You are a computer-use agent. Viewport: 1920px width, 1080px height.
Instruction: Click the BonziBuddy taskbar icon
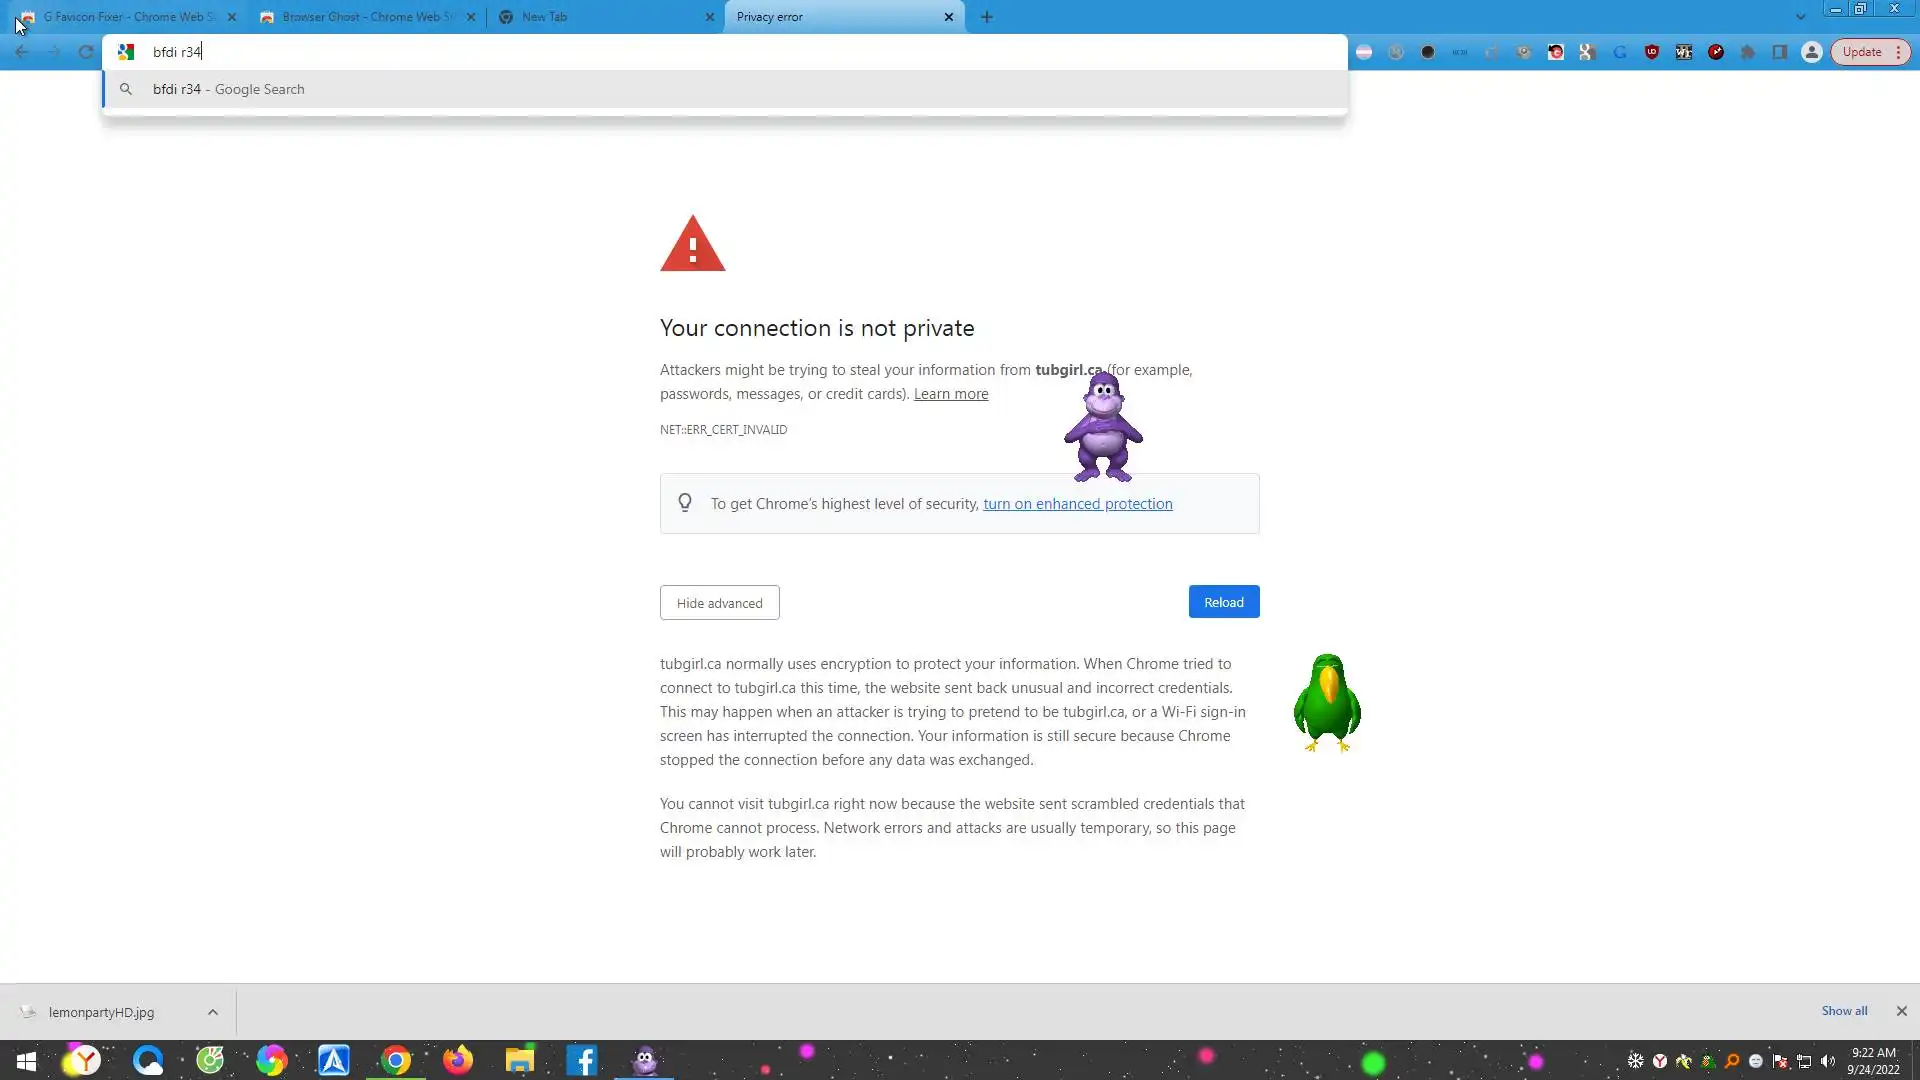click(644, 1060)
